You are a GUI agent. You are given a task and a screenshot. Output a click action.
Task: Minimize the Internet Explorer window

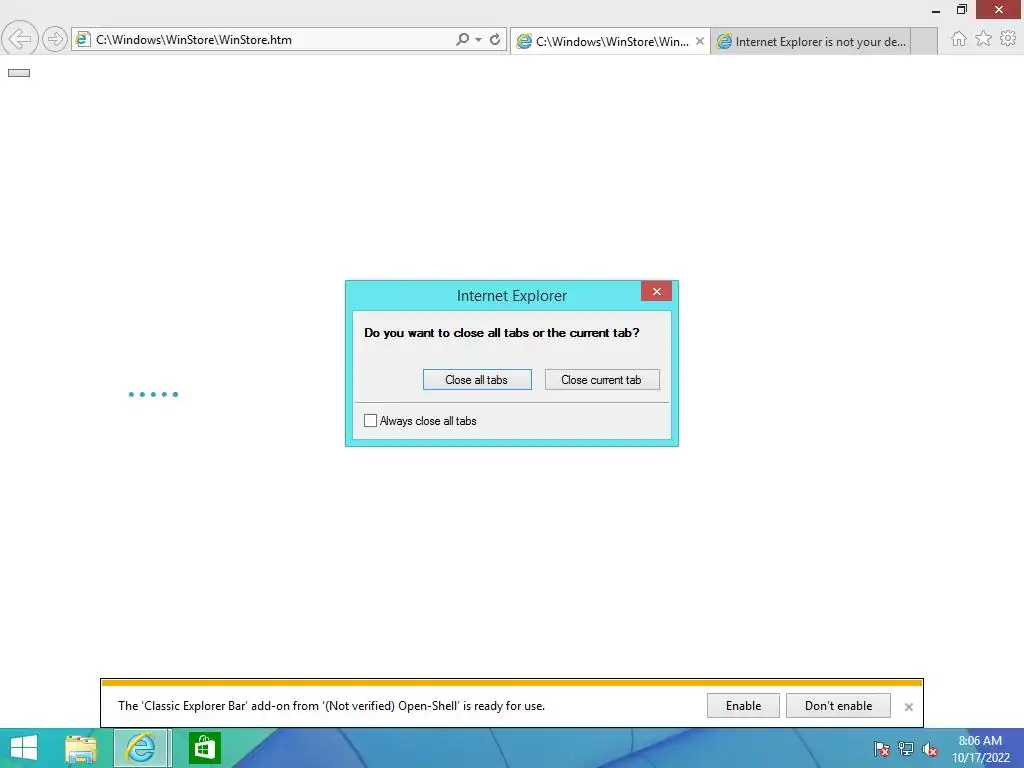[x=935, y=10]
